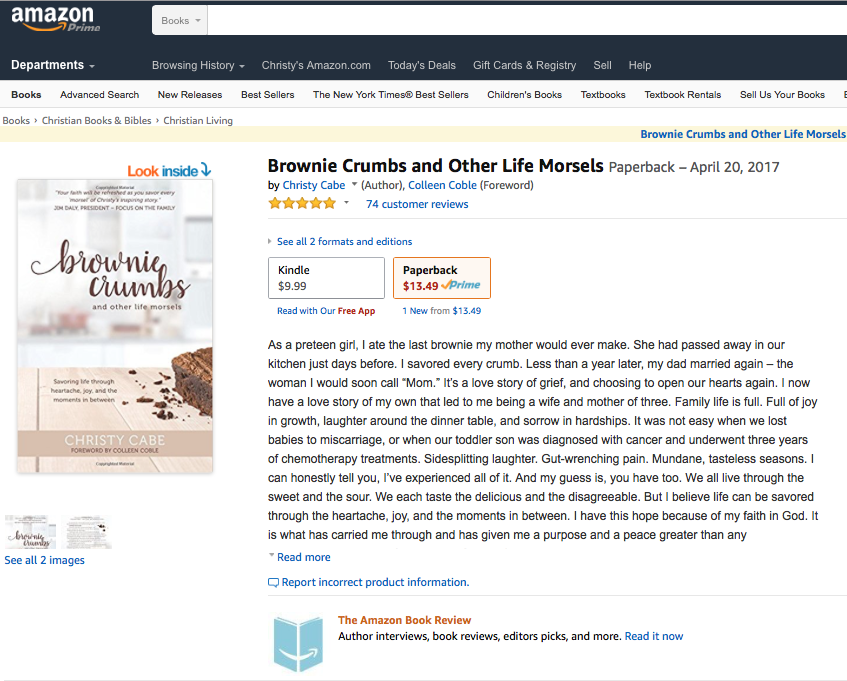Click the Look inside arrow badge
Screen dimensions: 847x681
point(169,170)
